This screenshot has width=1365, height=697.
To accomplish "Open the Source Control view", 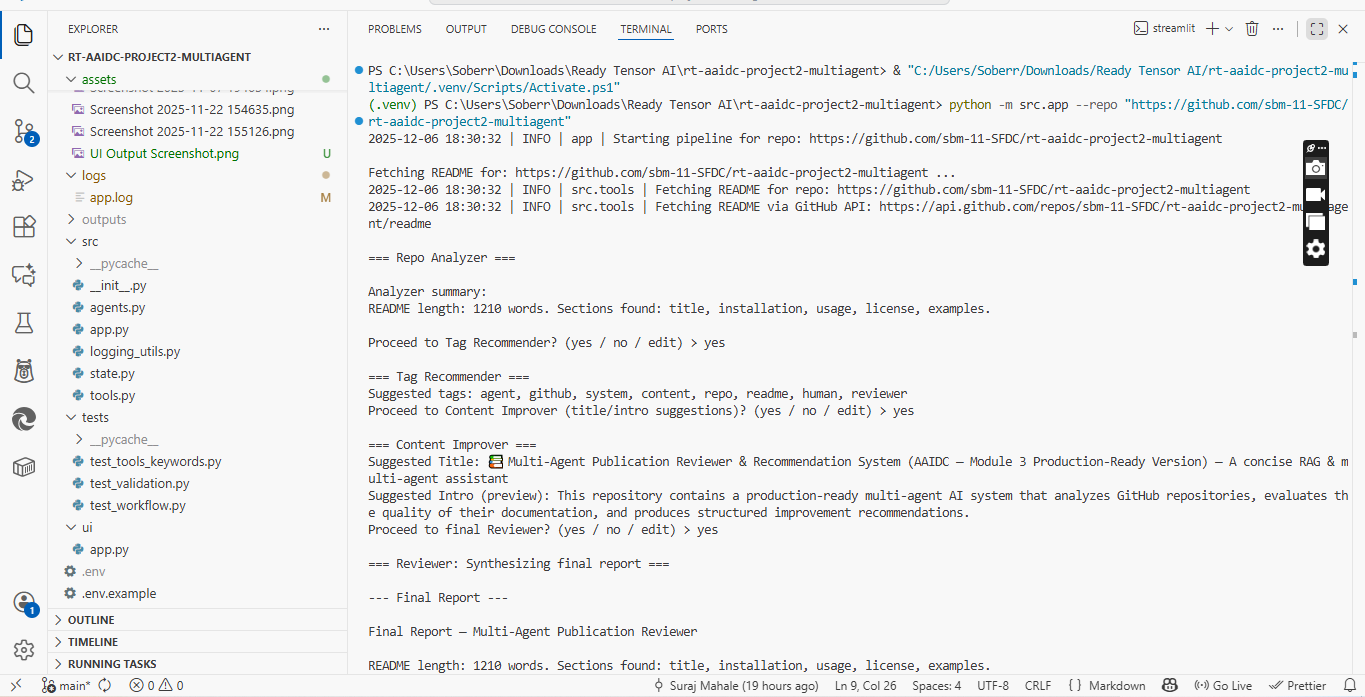I will click(24, 131).
